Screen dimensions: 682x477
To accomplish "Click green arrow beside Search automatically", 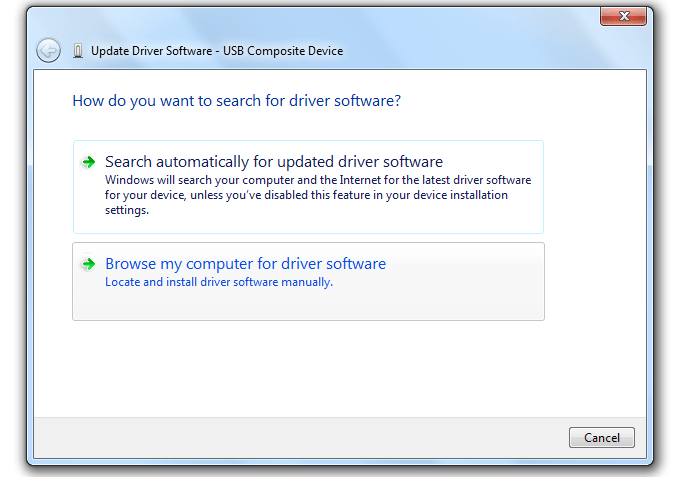I will 89,162.
